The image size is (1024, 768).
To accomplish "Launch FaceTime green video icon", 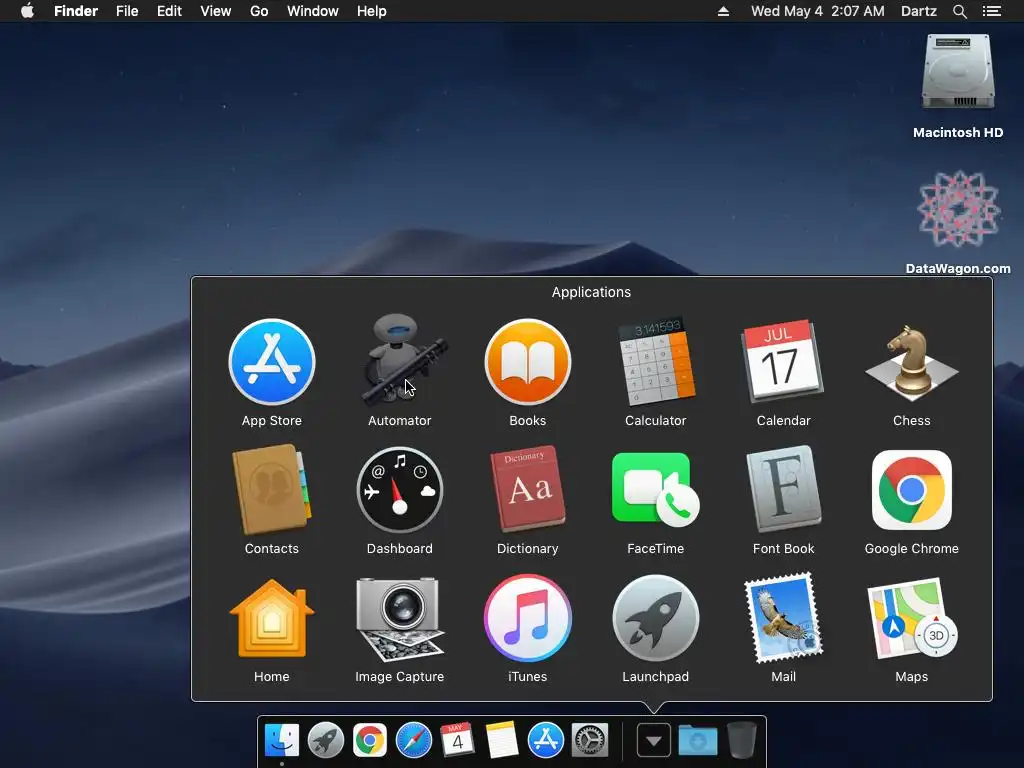I will pos(656,490).
